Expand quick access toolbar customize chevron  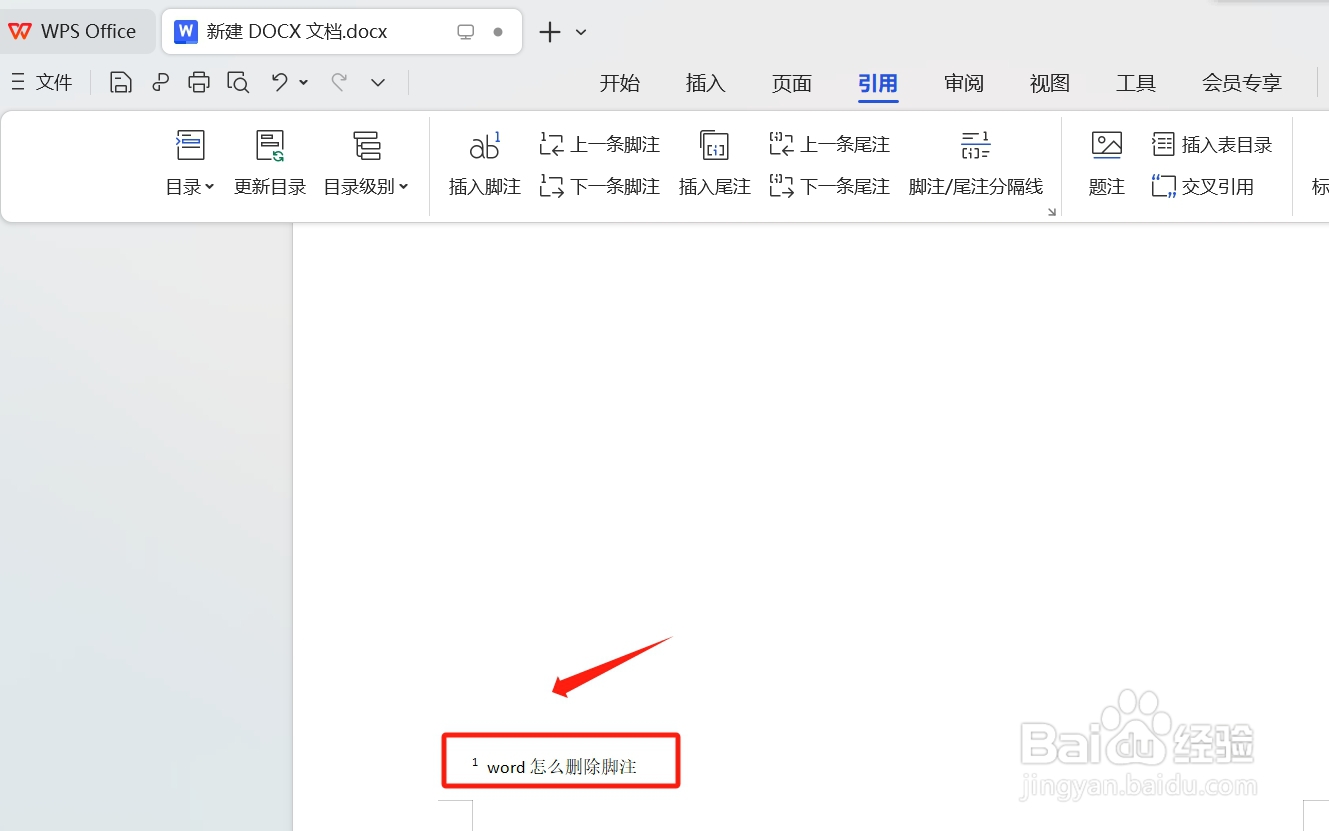[x=378, y=82]
